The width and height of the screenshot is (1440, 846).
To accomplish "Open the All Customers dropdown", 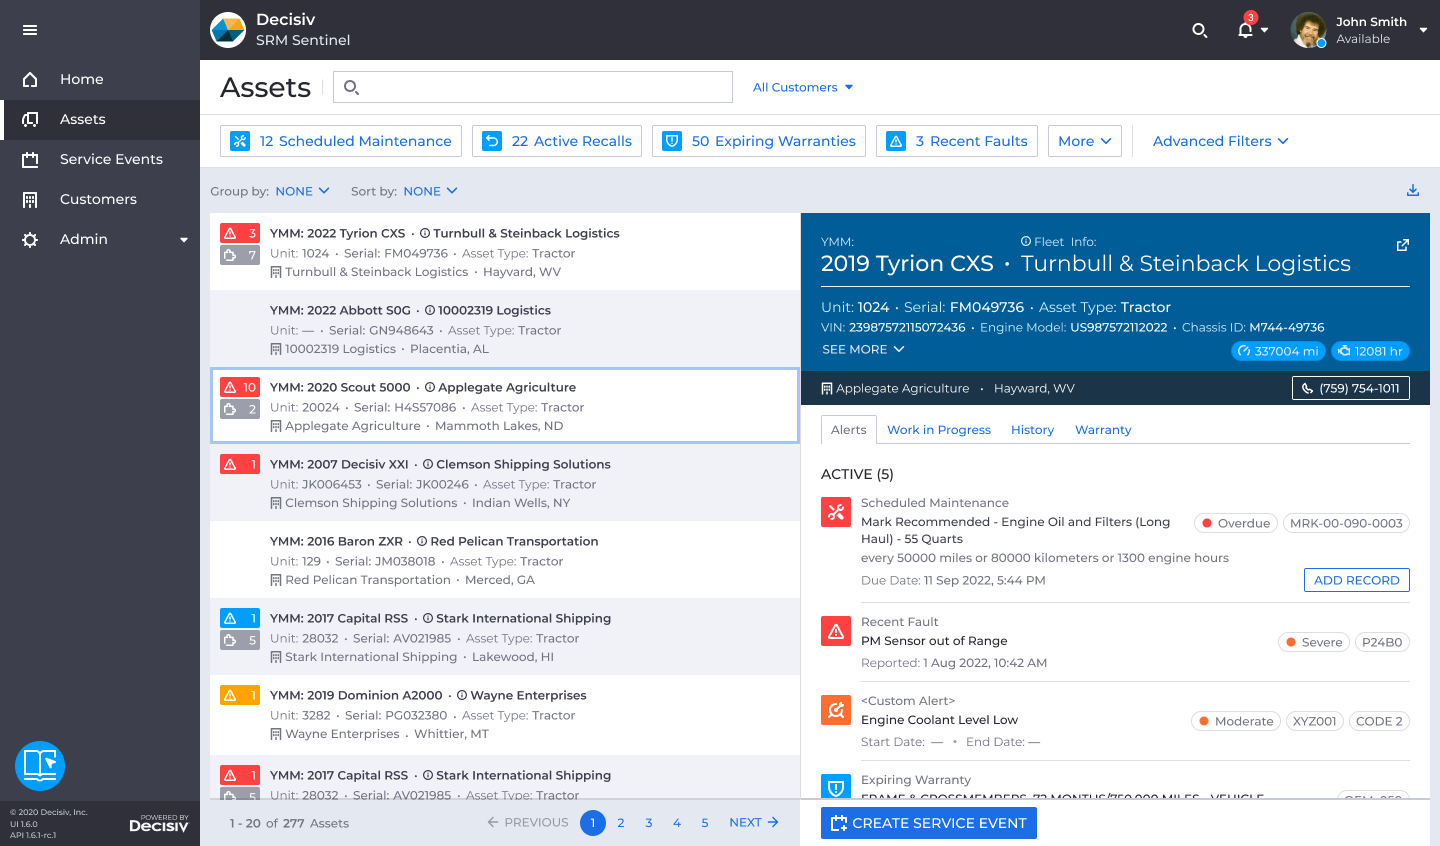I will [x=803, y=87].
